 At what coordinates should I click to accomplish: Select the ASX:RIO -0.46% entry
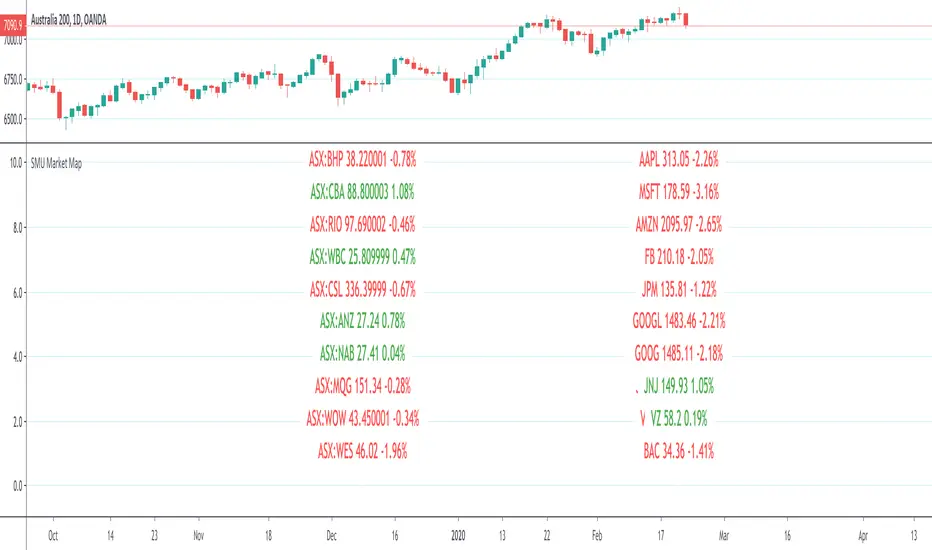point(362,223)
